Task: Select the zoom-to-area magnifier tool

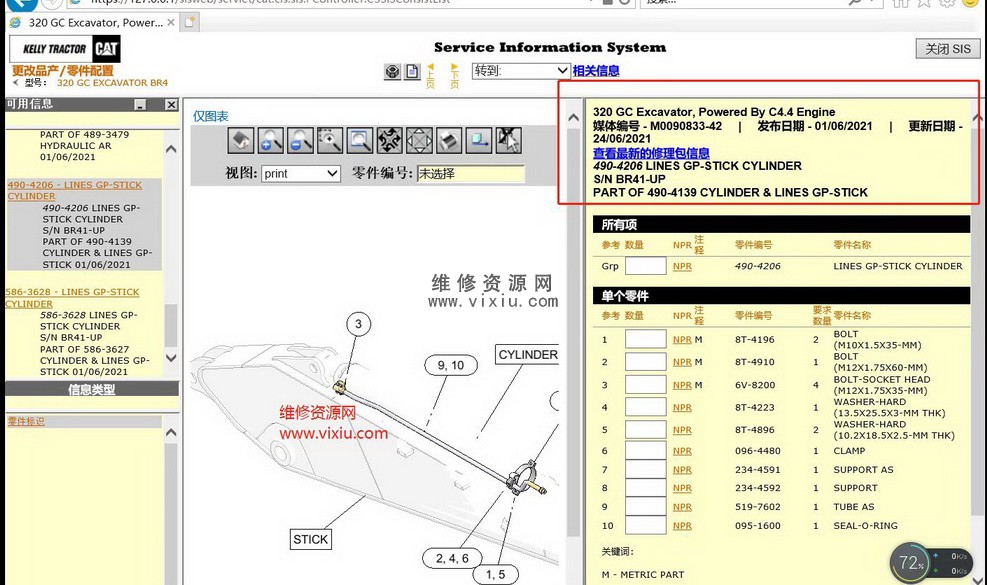Action: pyautogui.click(x=330, y=140)
